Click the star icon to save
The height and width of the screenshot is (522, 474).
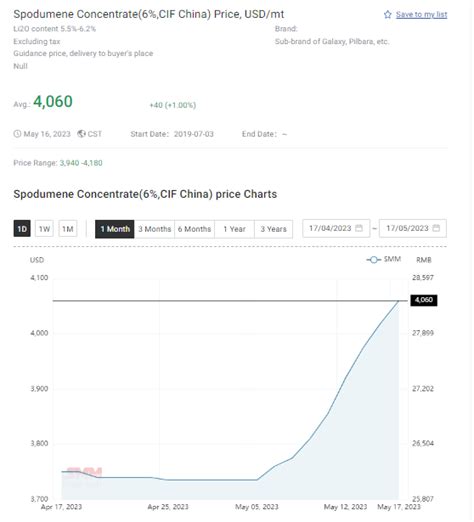point(389,15)
